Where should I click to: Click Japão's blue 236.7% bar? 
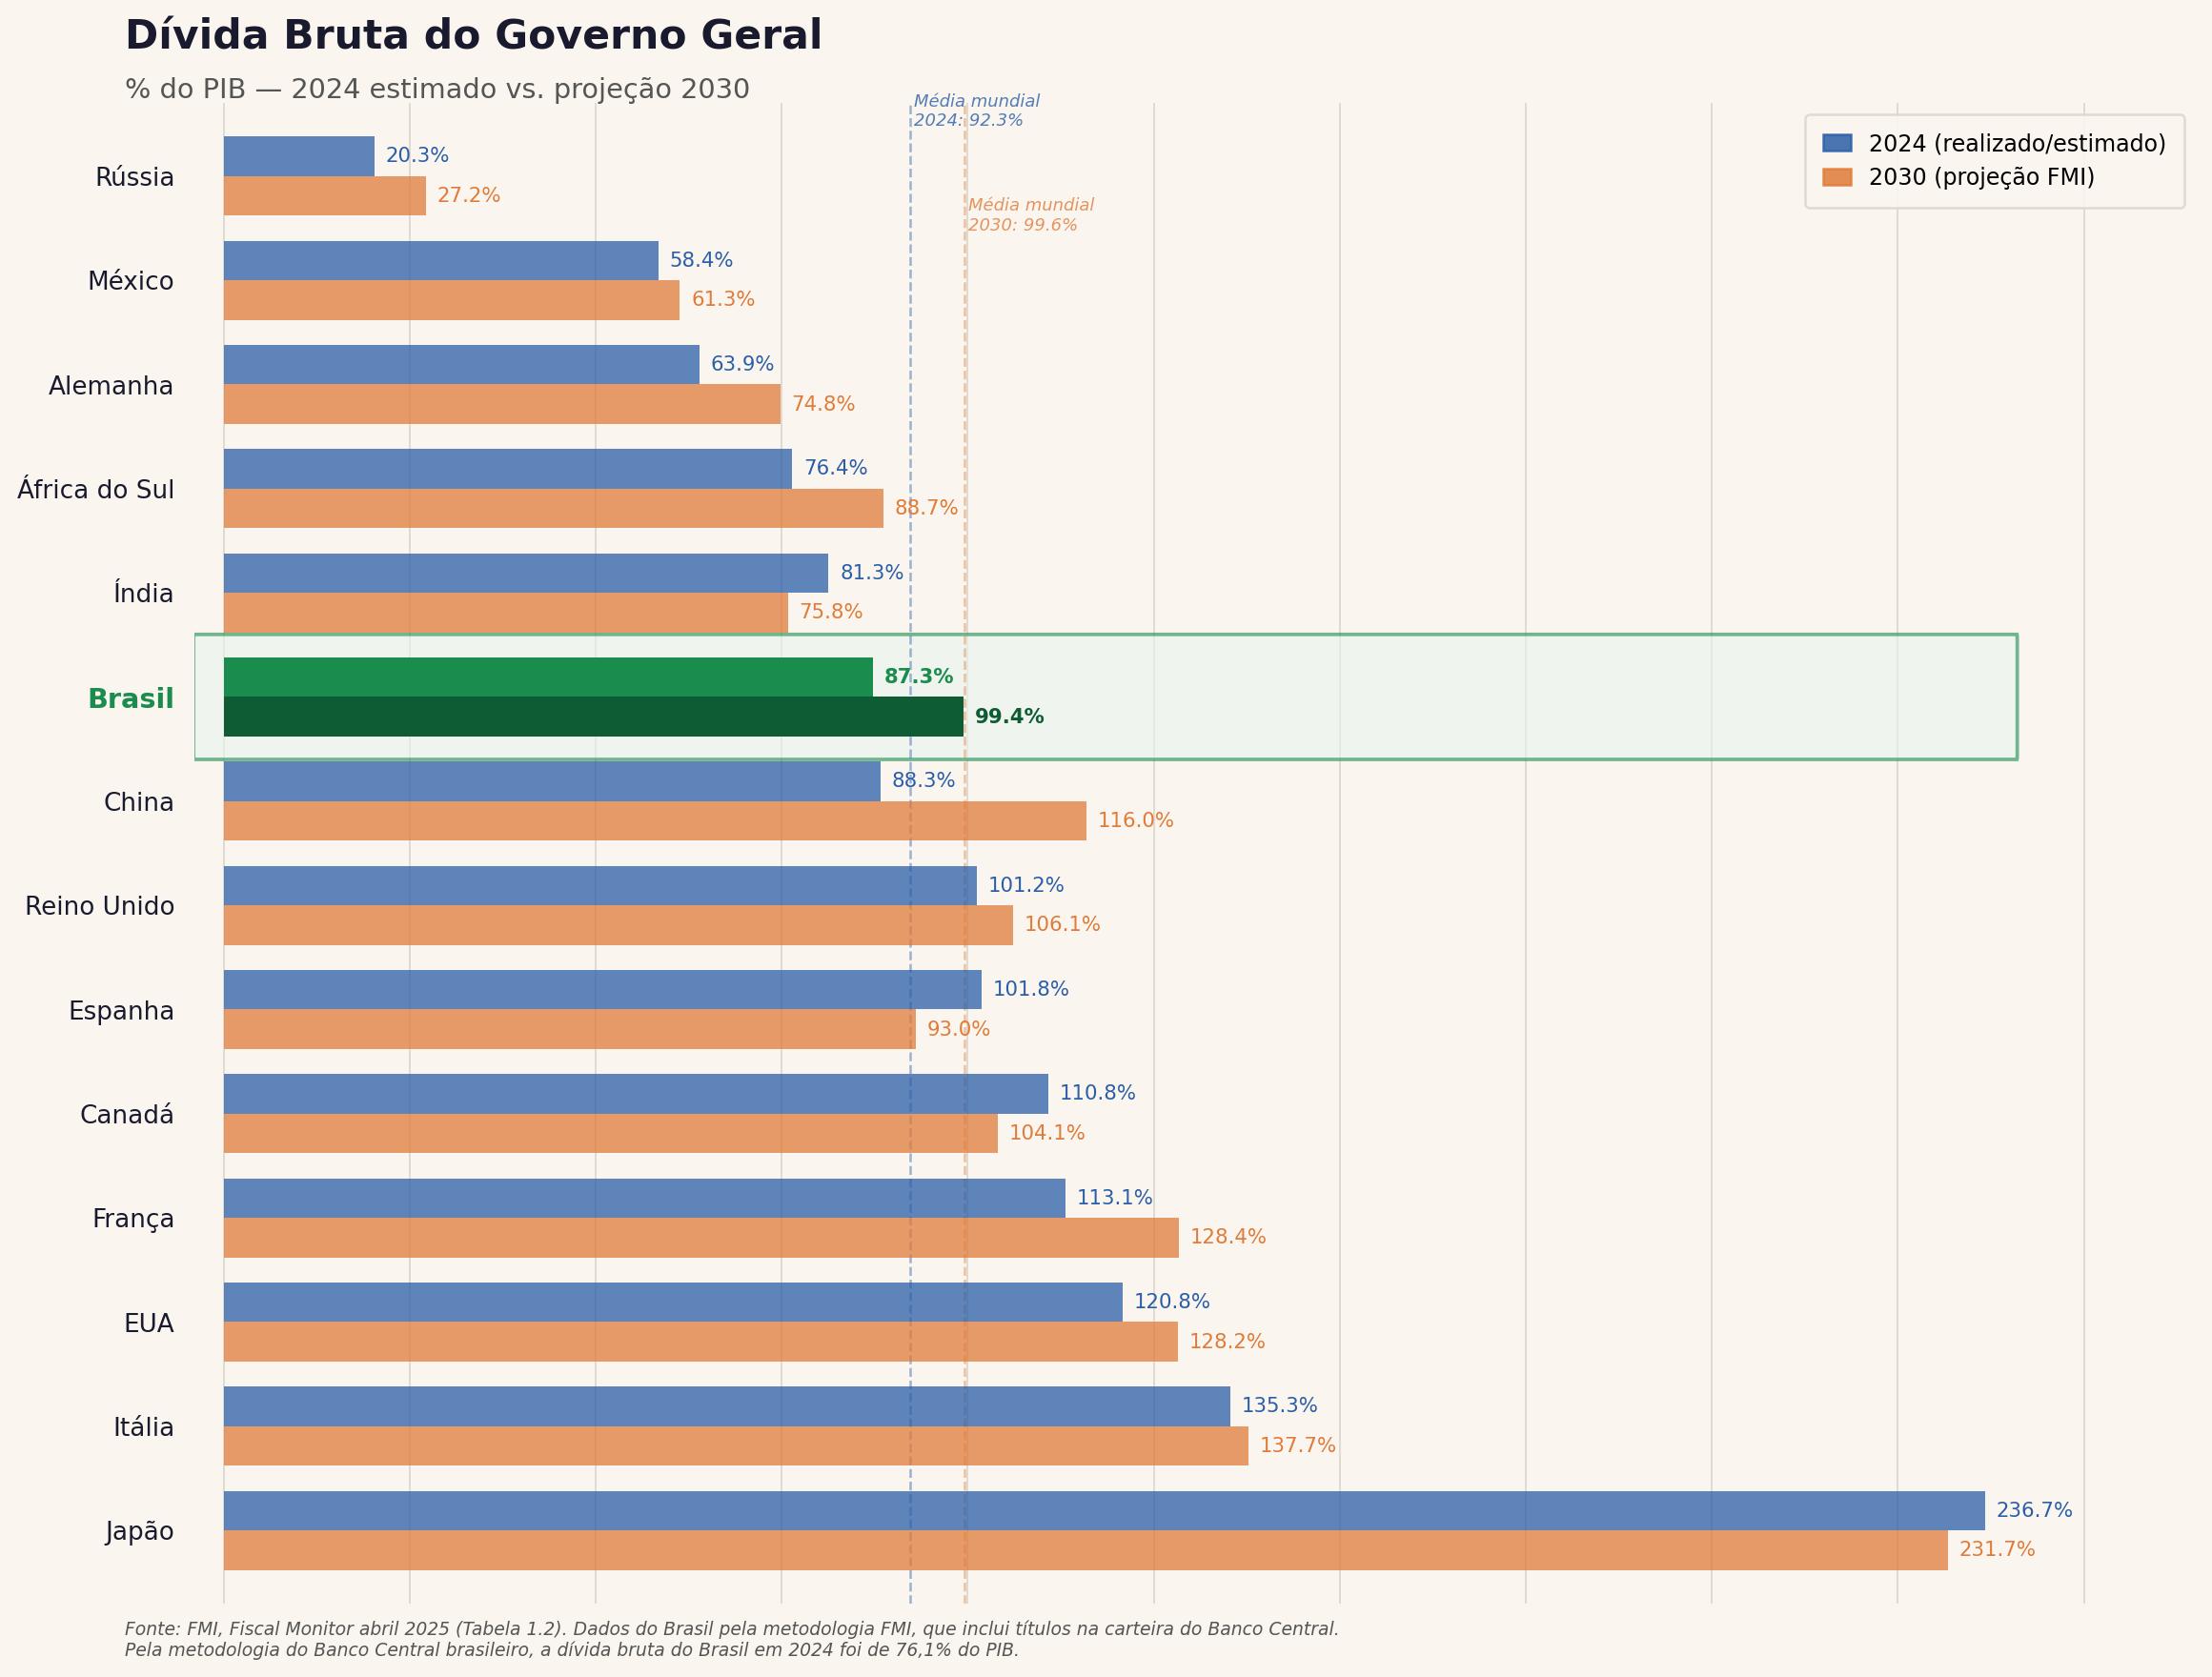click(x=1103, y=1510)
